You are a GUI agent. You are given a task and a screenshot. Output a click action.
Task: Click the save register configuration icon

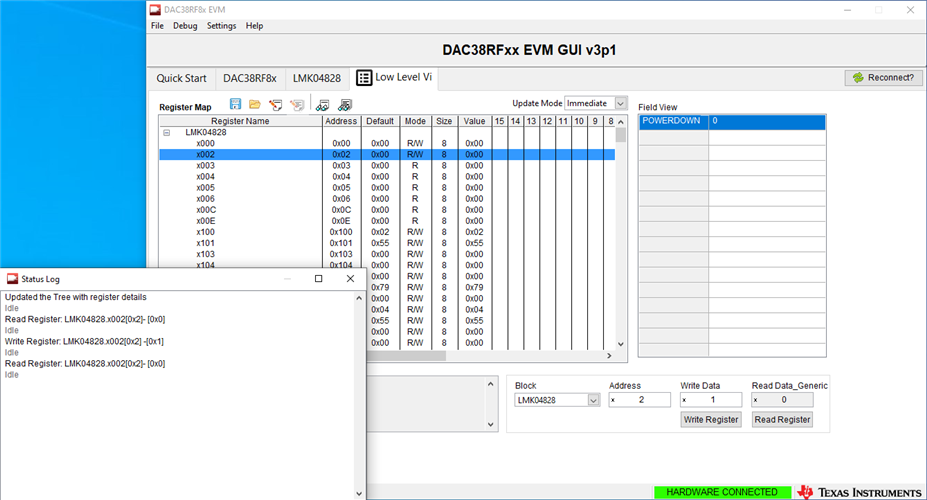[235, 105]
